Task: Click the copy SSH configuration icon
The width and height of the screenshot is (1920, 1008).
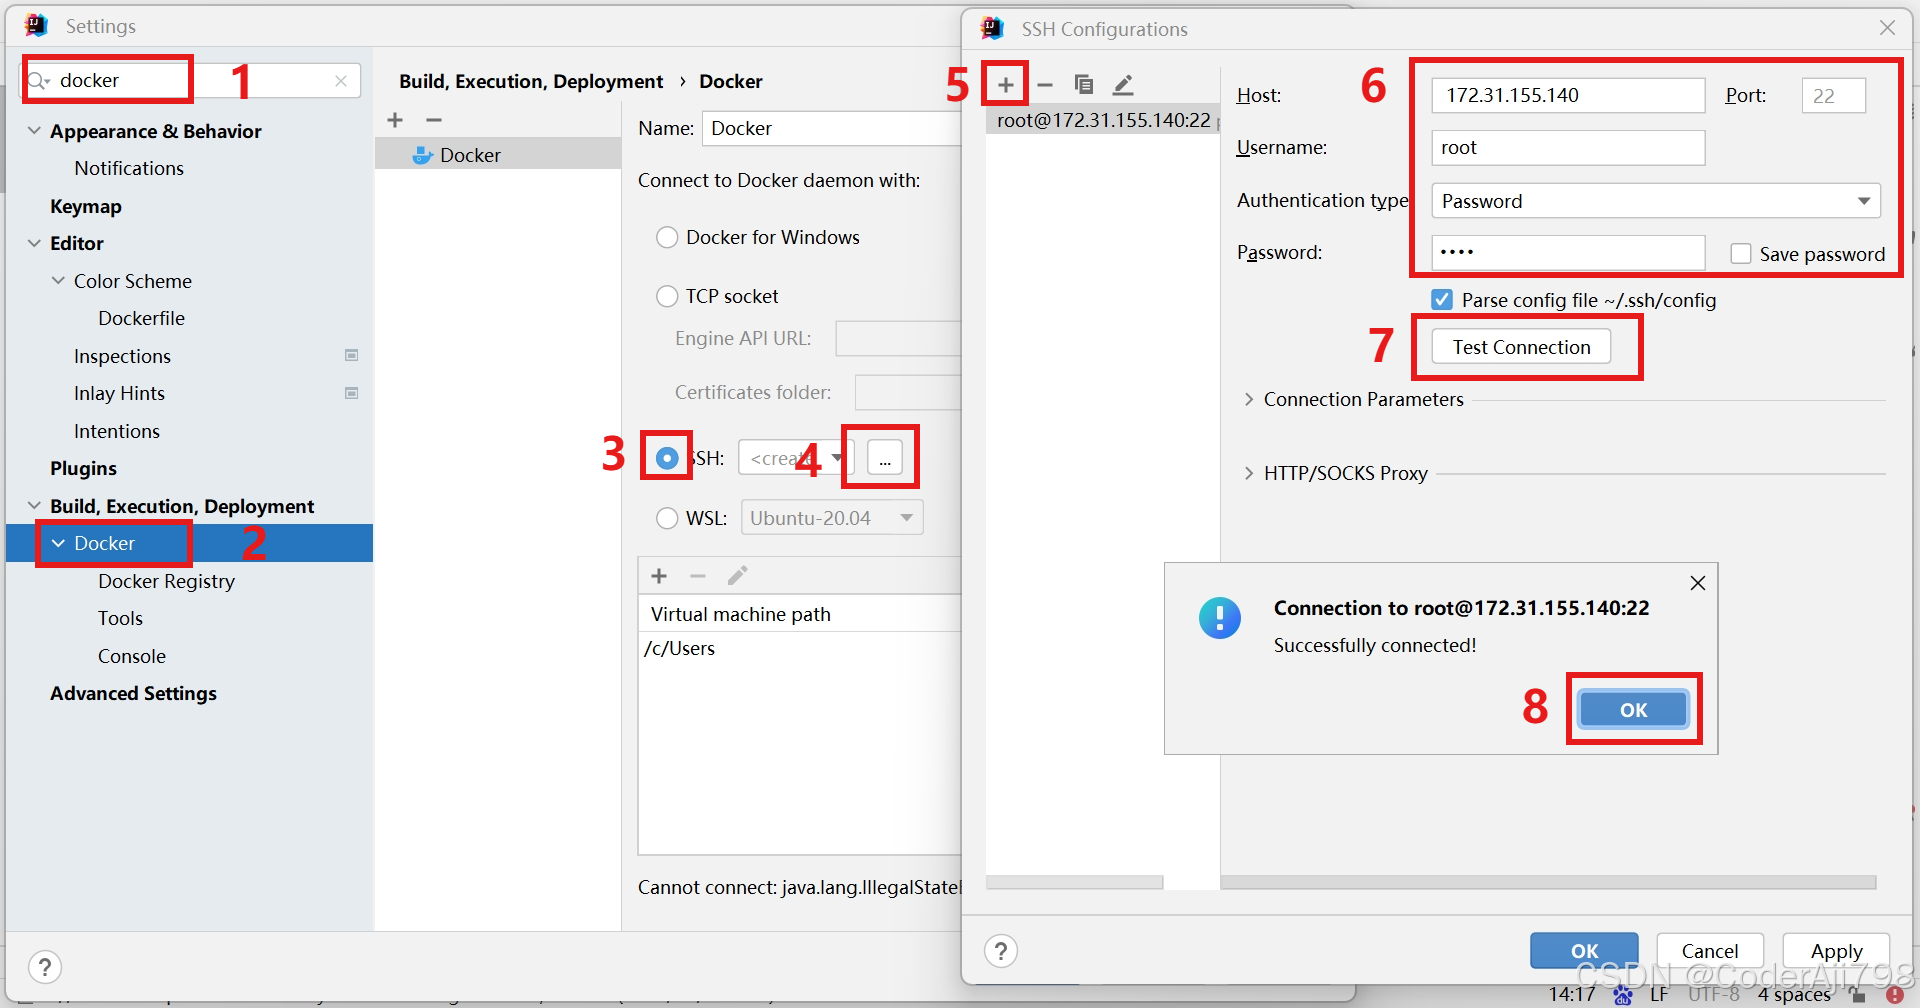Action: (1083, 85)
